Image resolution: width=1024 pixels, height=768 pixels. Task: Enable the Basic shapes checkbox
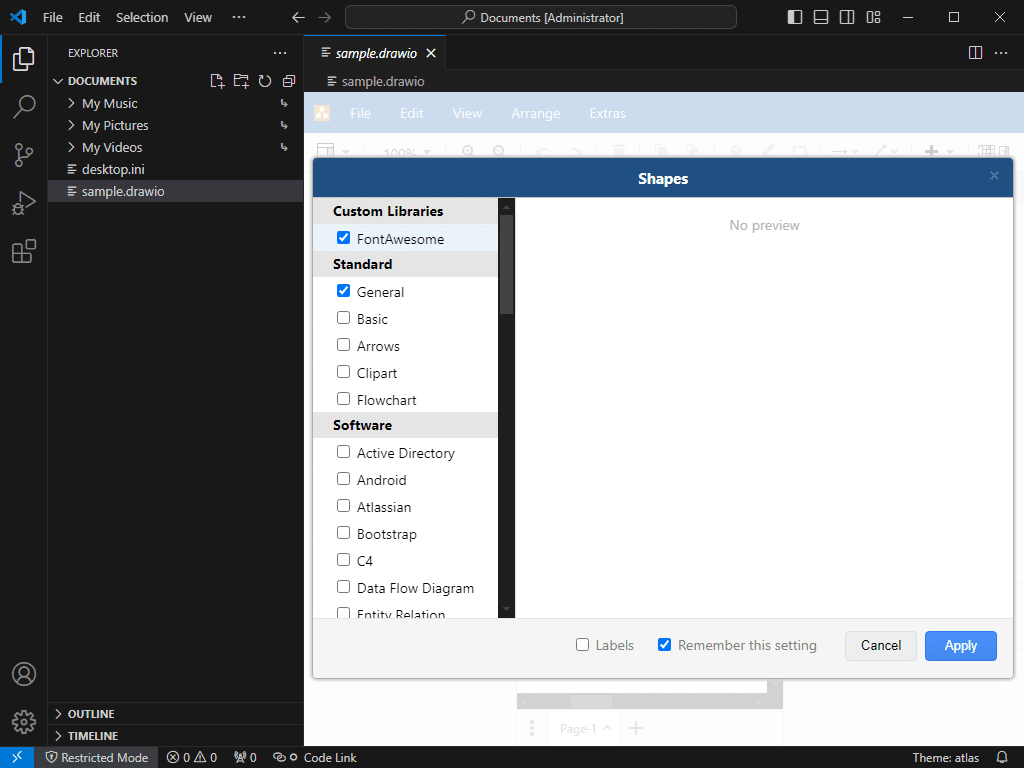[x=344, y=318]
